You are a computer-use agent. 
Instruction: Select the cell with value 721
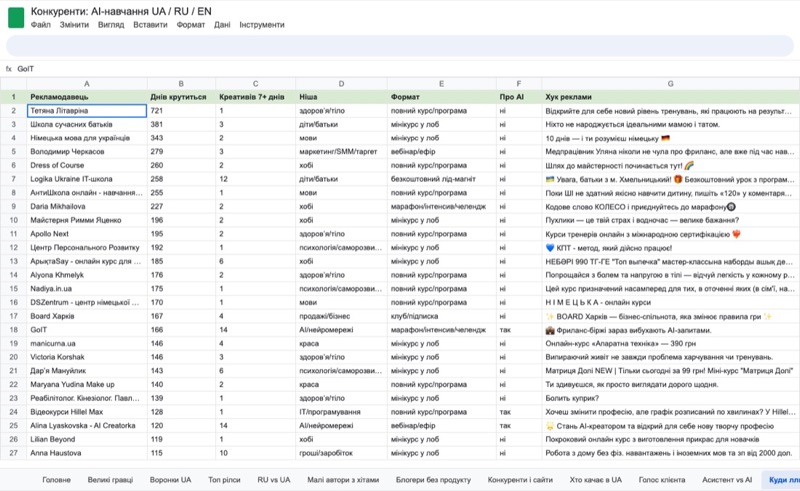point(181,111)
